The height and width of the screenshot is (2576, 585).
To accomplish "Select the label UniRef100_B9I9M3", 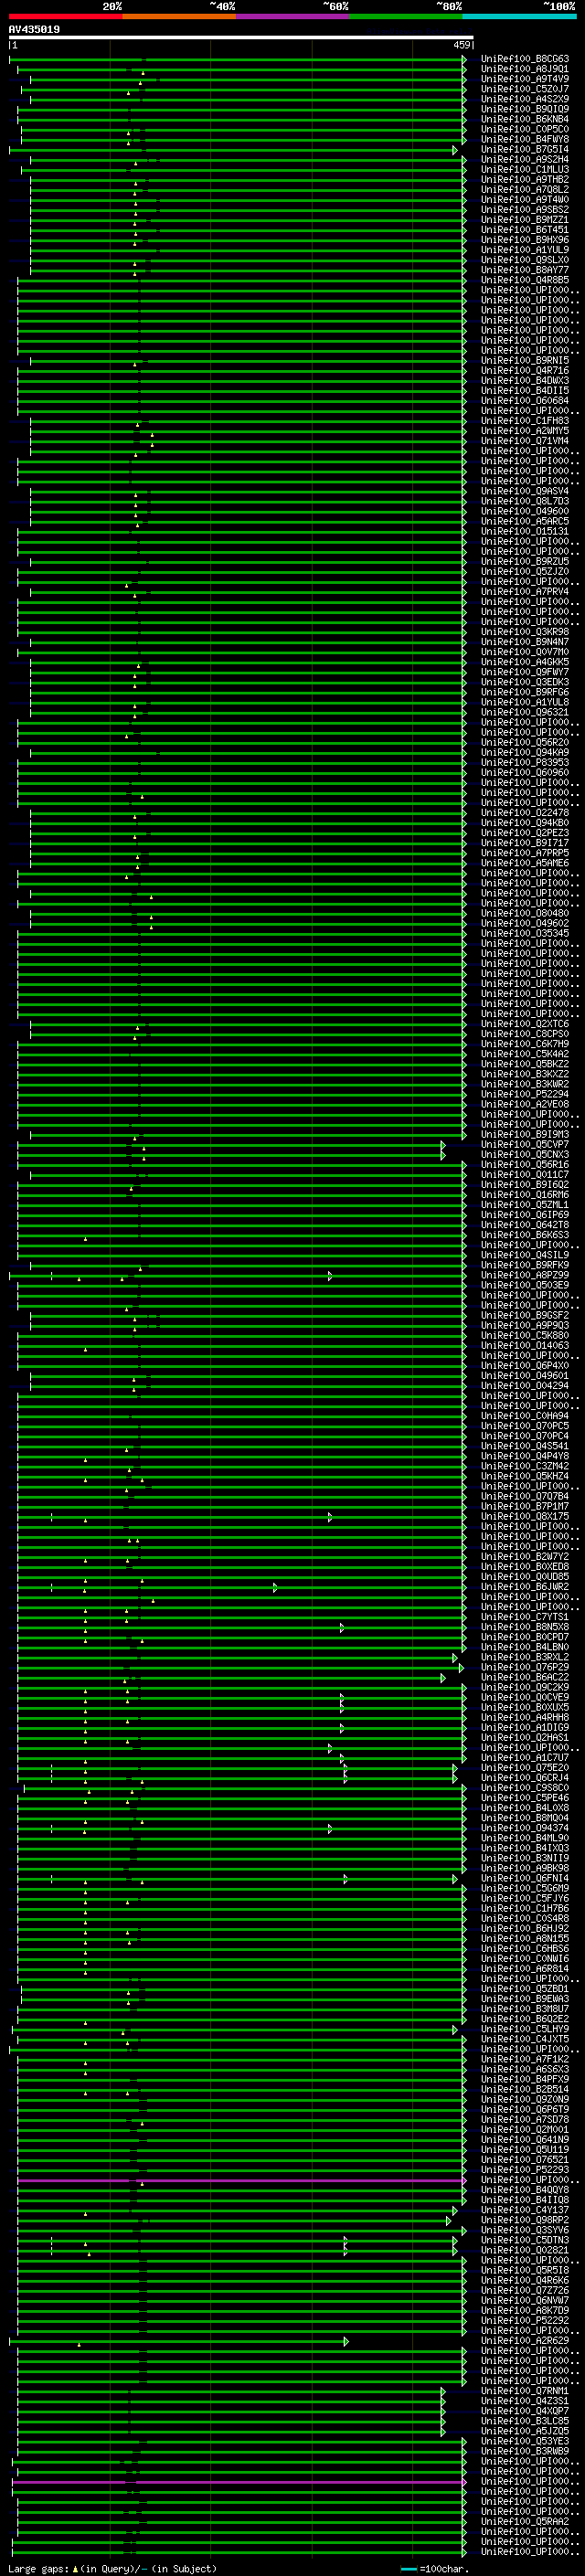I will [x=525, y=1134].
